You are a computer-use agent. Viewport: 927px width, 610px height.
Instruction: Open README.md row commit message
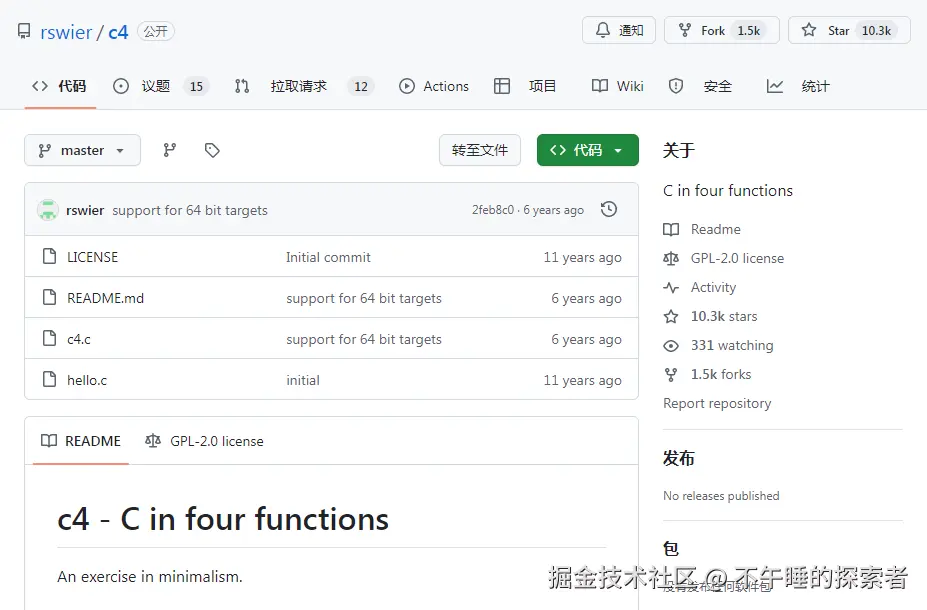[364, 298]
